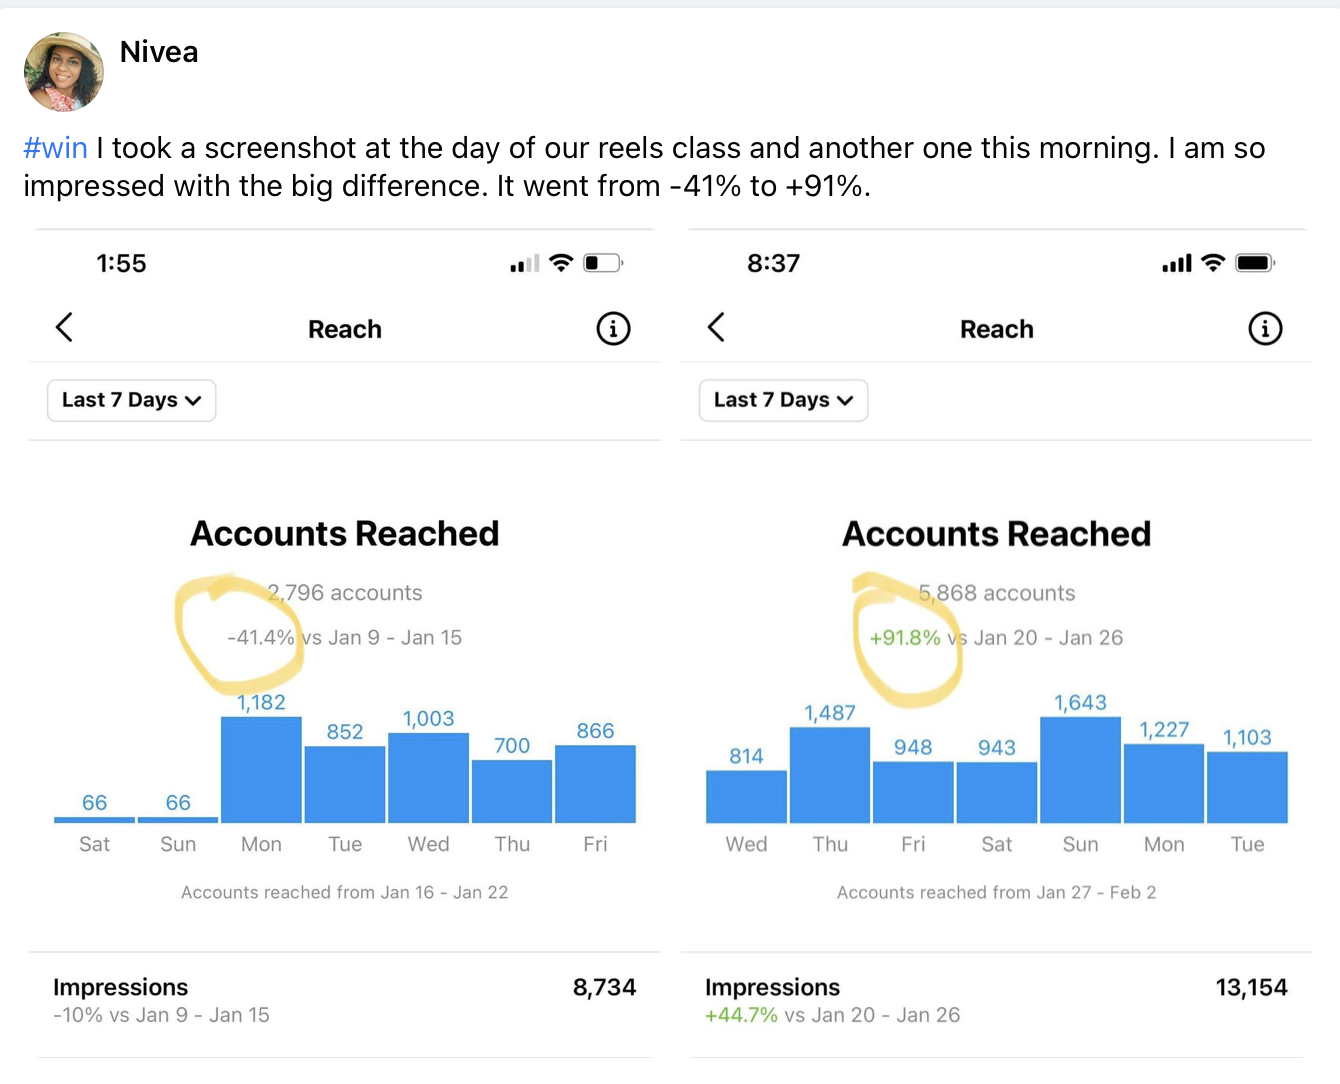
Task: Expand Last 7 Days dropdown in left screenshot
Action: click(132, 400)
